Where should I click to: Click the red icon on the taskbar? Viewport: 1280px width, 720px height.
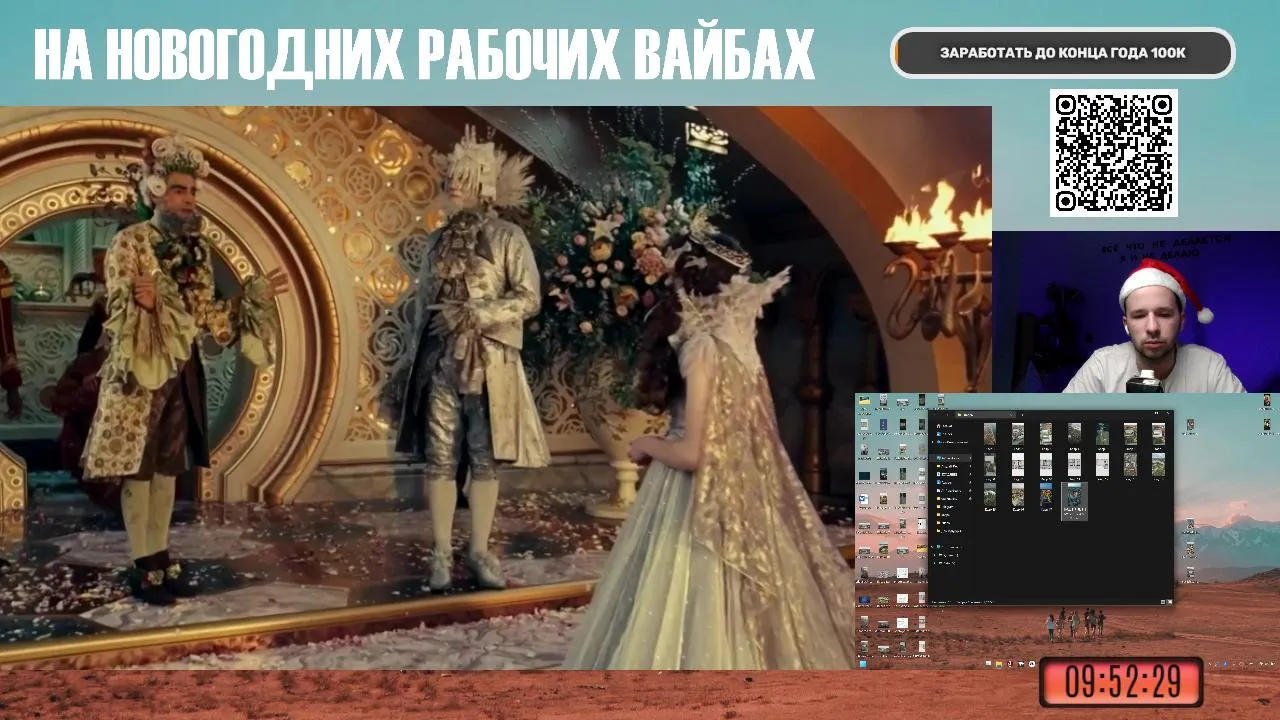pos(1010,664)
